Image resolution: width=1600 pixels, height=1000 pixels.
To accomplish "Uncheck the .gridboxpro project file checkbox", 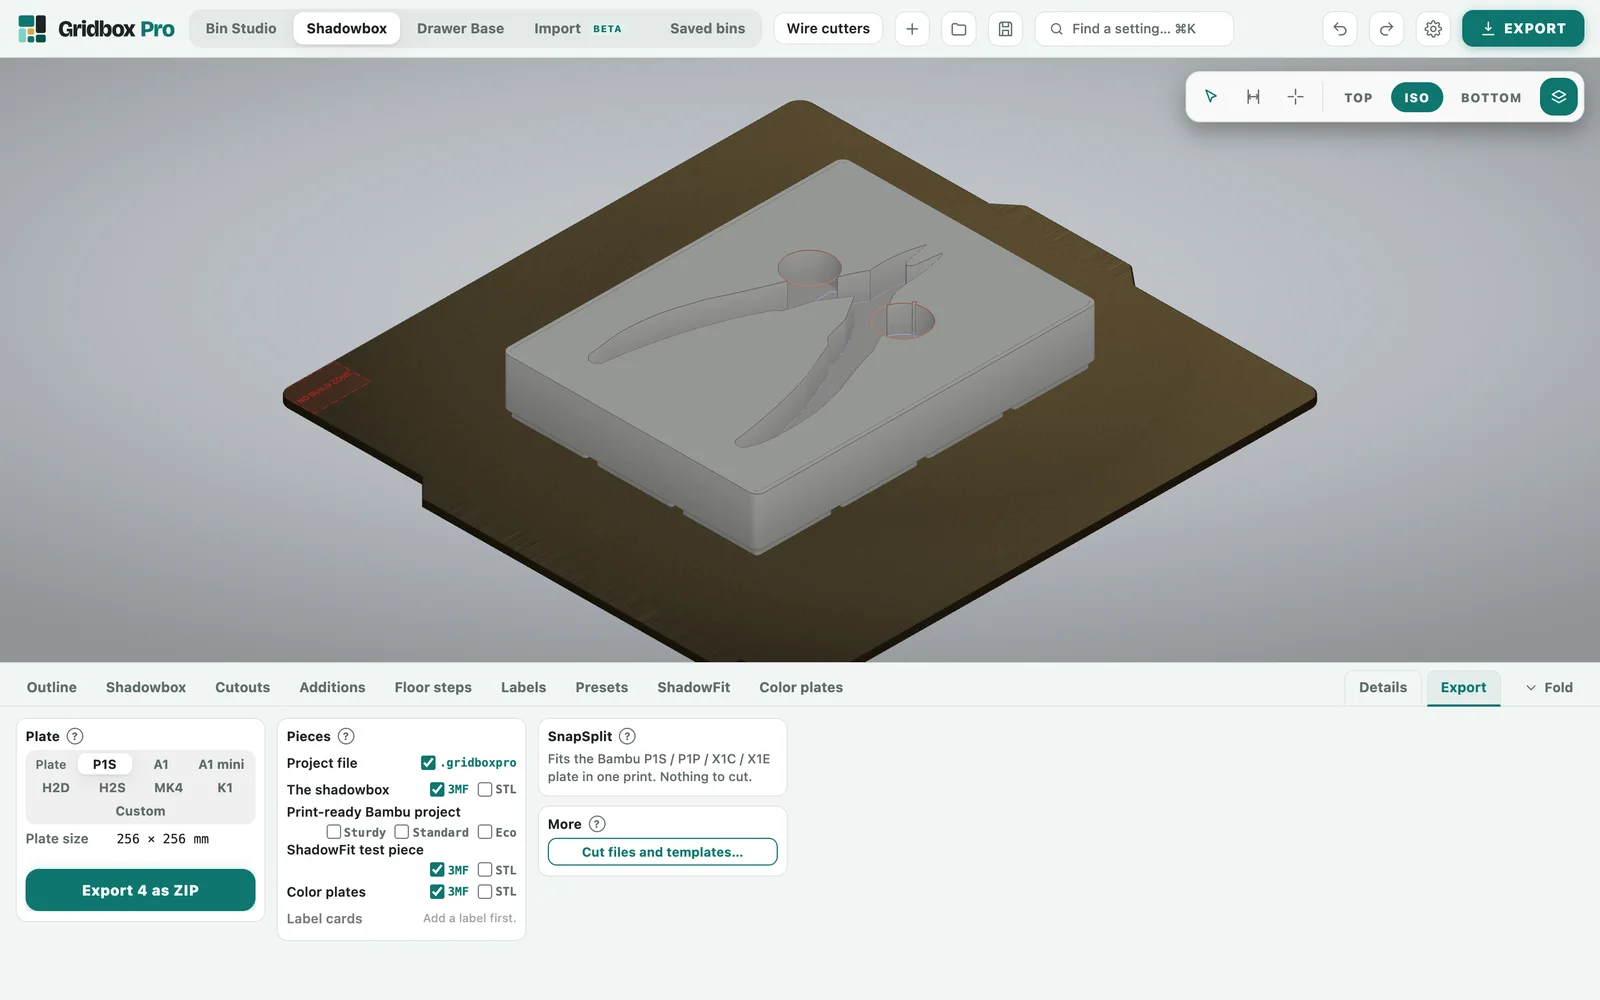I will pyautogui.click(x=428, y=763).
